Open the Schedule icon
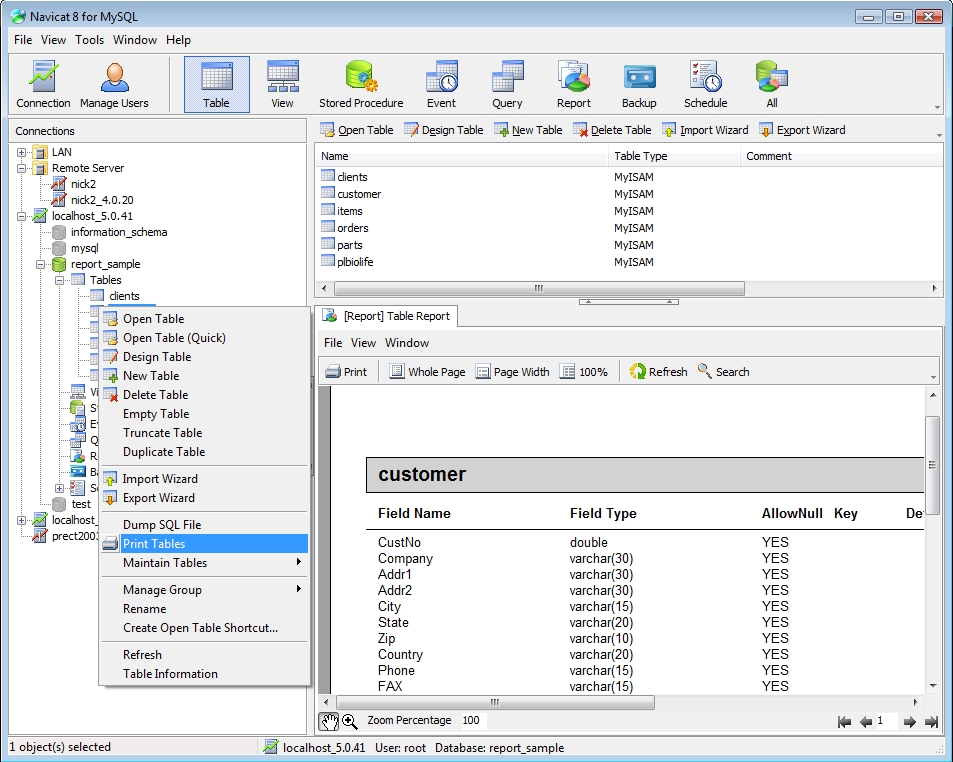This screenshot has width=953, height=762. click(x=705, y=84)
